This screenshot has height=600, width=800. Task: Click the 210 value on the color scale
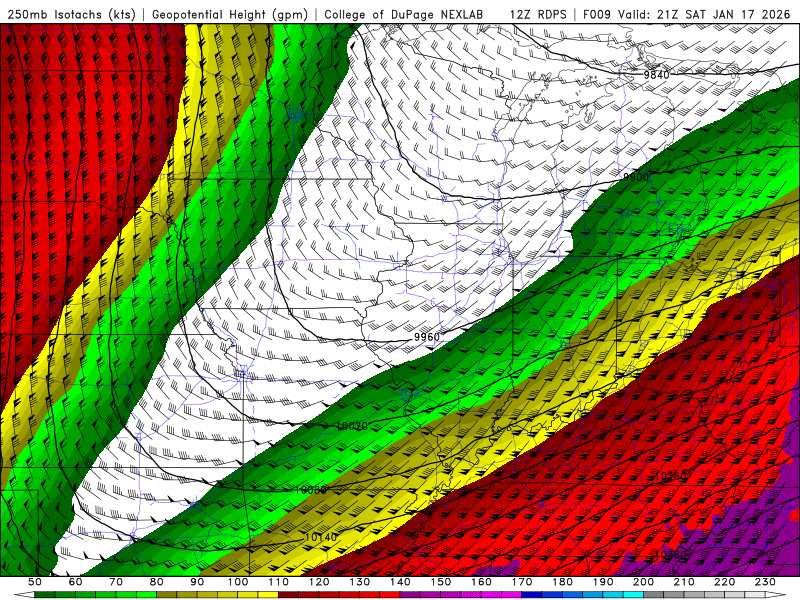pos(684,582)
